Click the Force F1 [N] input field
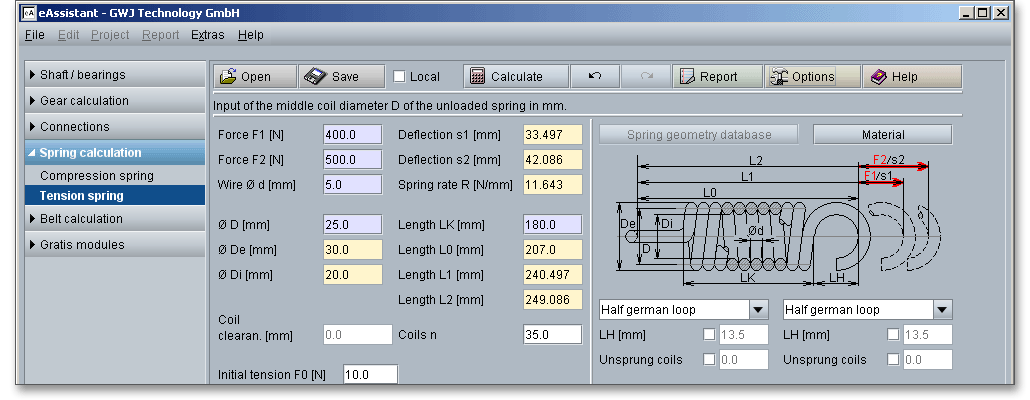Screen dimensions: 1030x400 [x=352, y=135]
